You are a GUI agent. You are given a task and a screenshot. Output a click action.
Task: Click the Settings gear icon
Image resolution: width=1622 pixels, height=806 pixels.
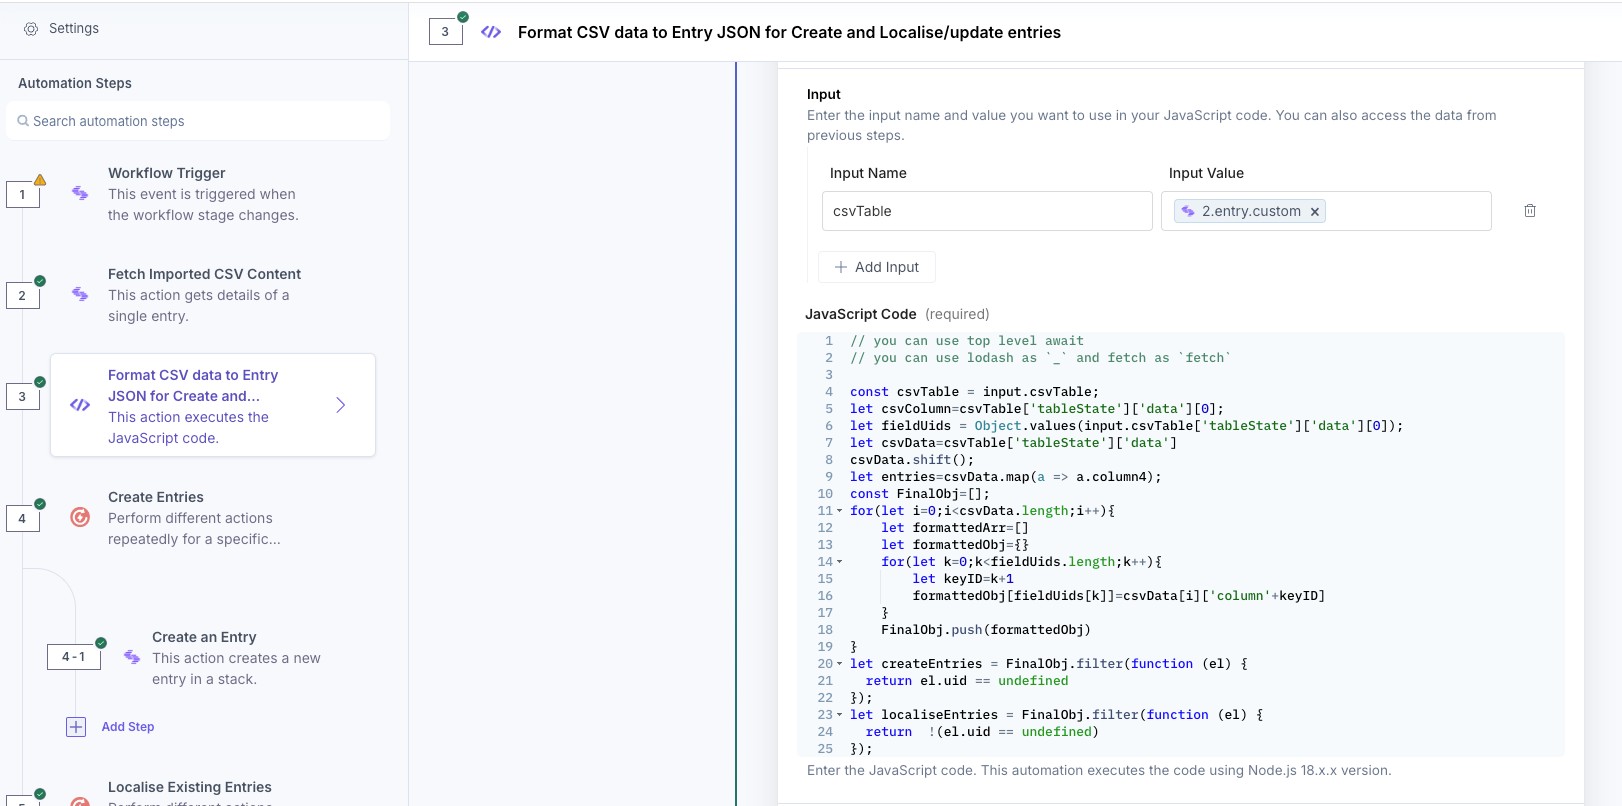click(x=31, y=29)
